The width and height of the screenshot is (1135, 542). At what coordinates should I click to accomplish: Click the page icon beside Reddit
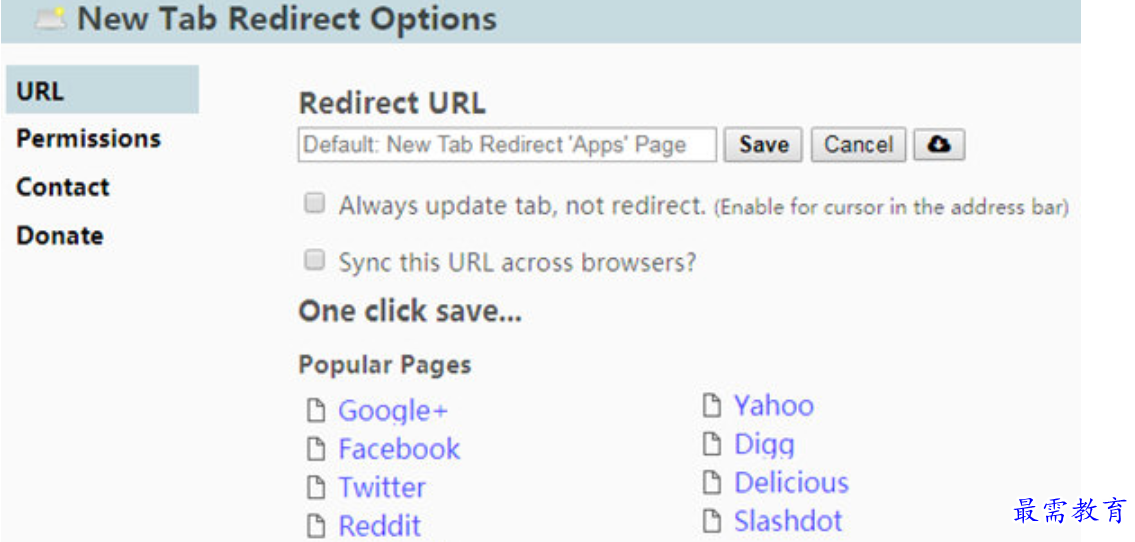tap(315, 525)
